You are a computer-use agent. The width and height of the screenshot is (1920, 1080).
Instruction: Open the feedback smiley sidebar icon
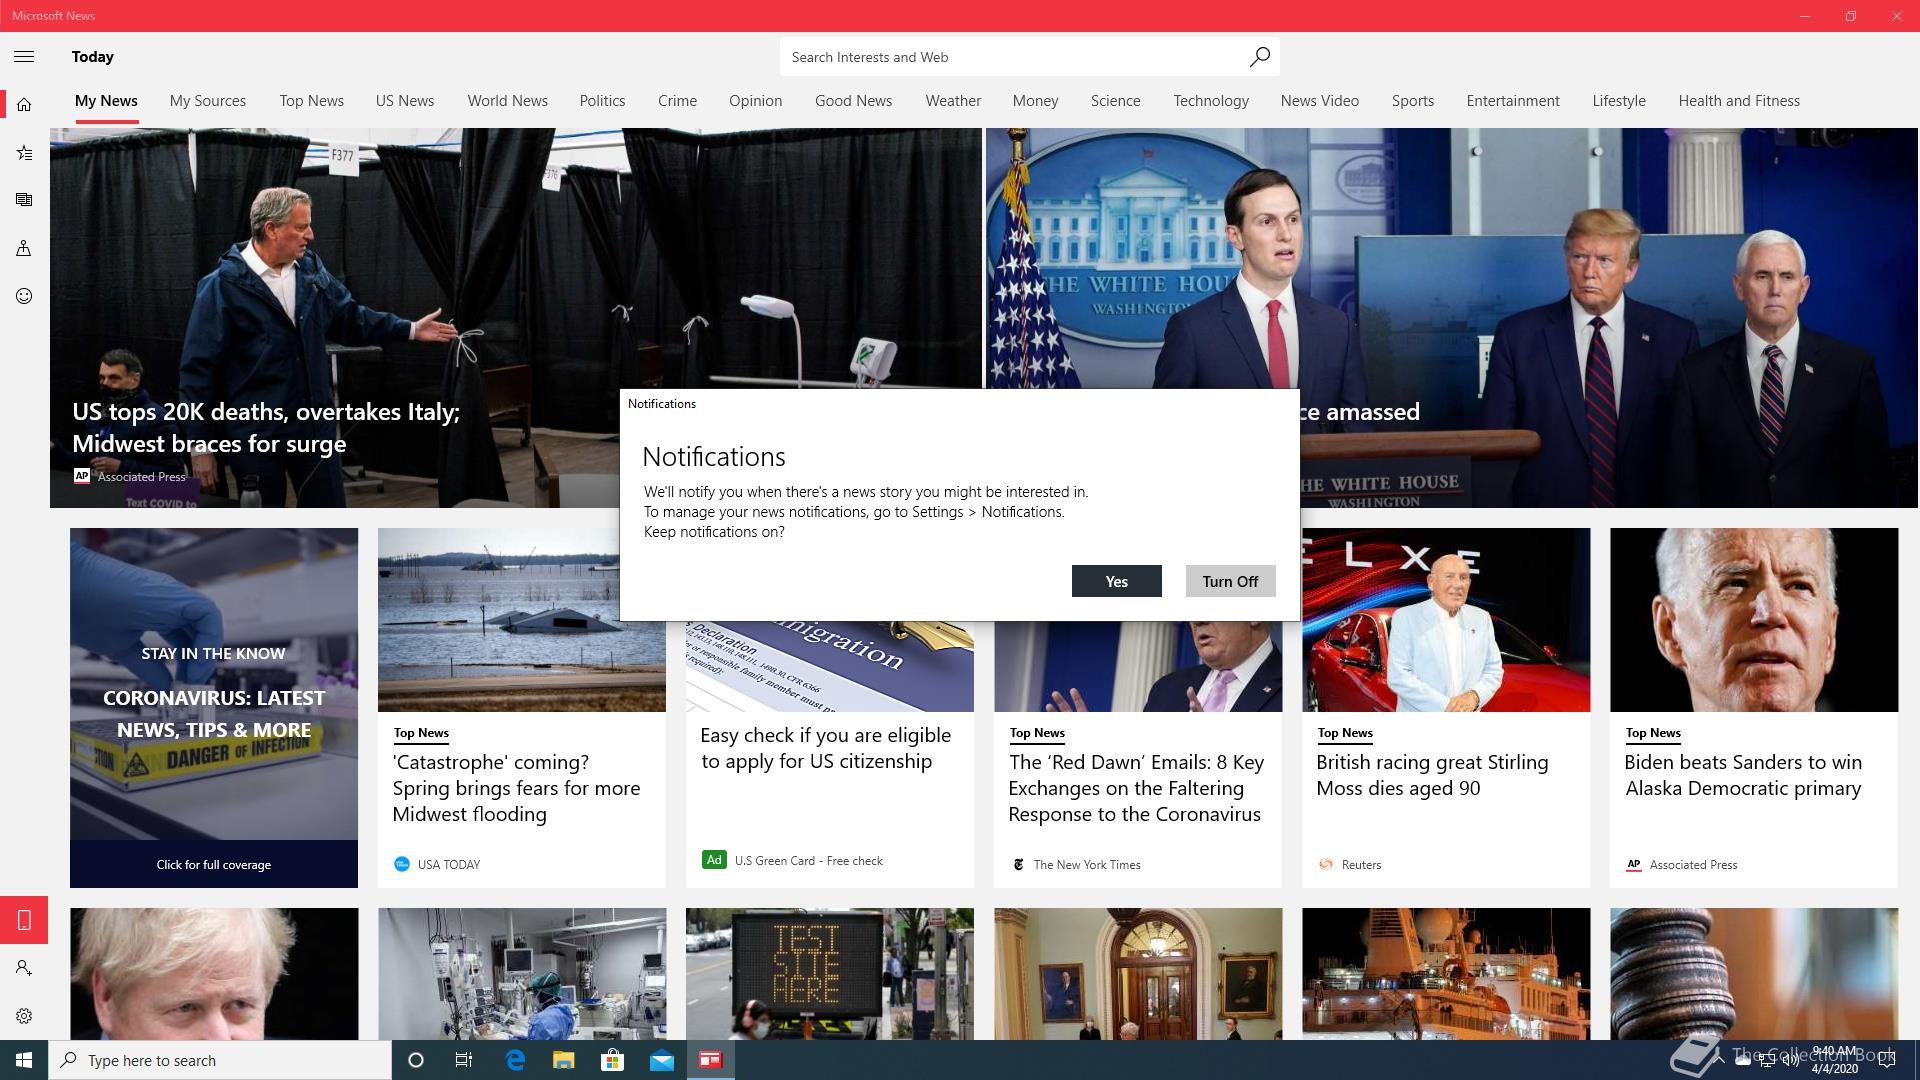24,296
